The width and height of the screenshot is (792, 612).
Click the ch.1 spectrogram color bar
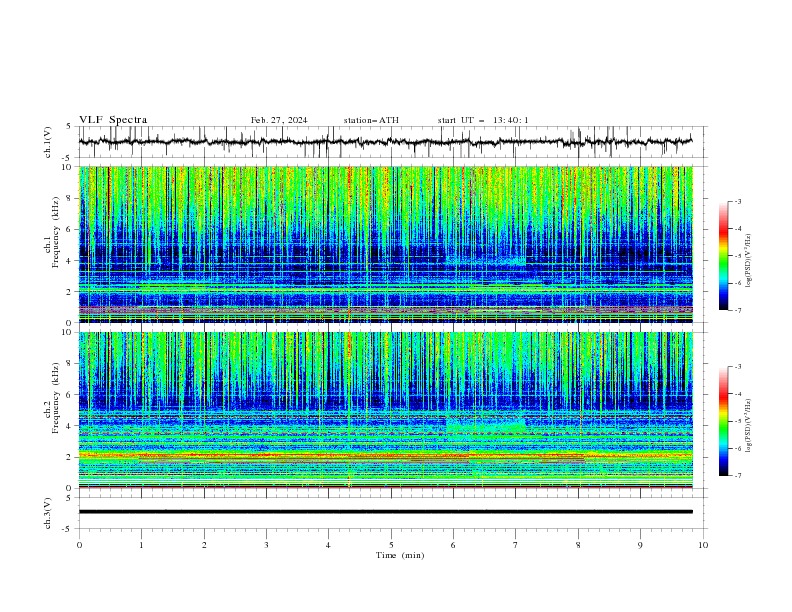pos(723,255)
